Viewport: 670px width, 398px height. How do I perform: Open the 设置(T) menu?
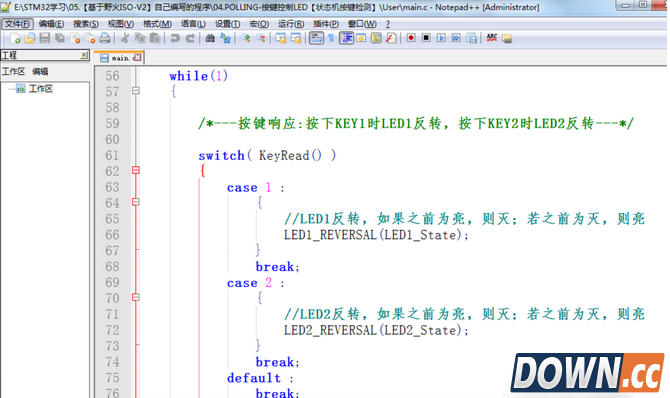coord(227,24)
